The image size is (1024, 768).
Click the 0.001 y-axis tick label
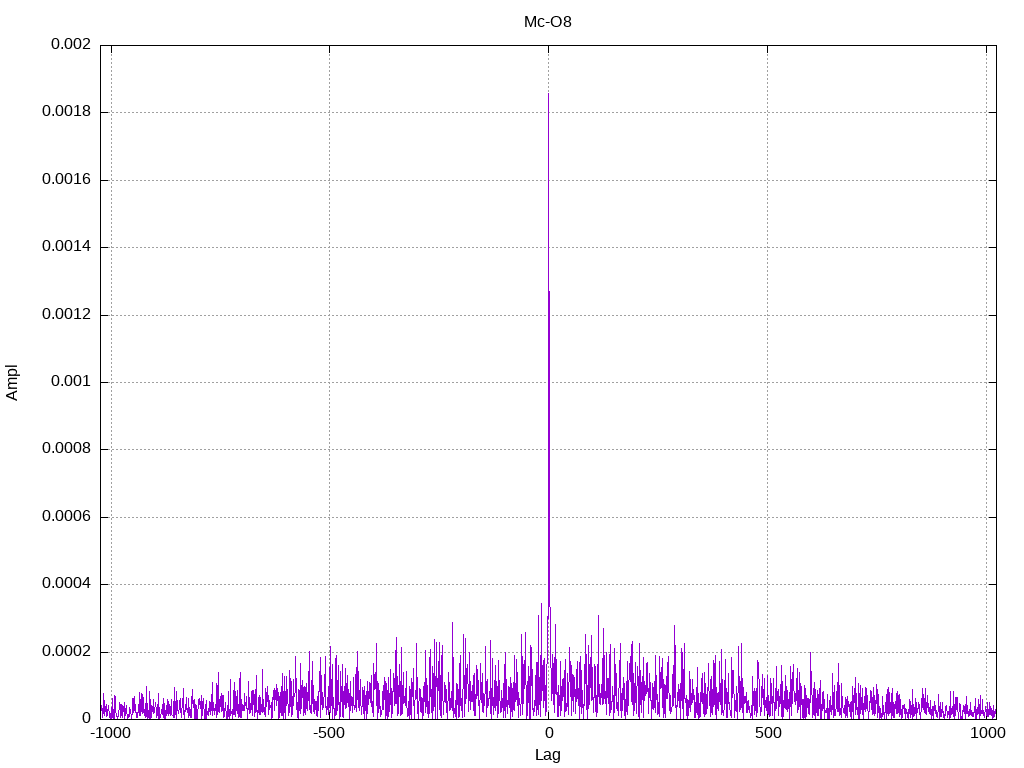coord(70,382)
